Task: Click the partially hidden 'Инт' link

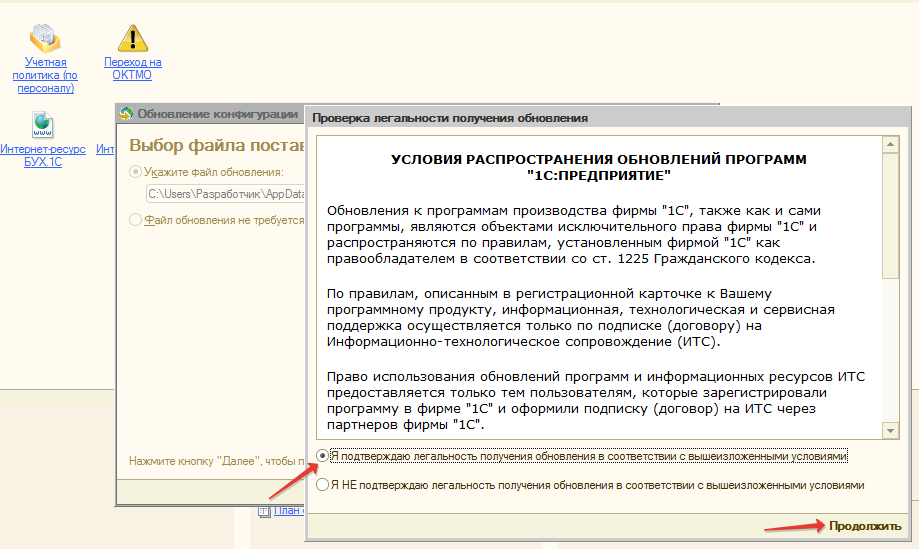Action: pos(105,149)
